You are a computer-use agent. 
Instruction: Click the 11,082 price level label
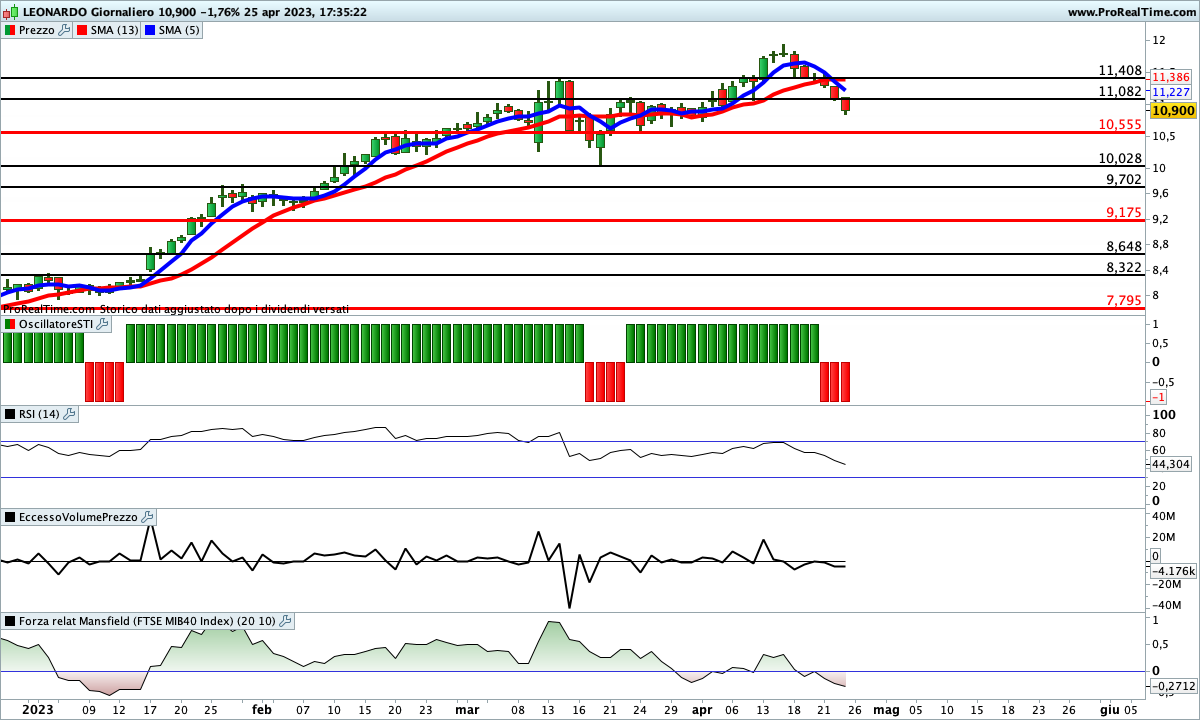[x=1120, y=91]
